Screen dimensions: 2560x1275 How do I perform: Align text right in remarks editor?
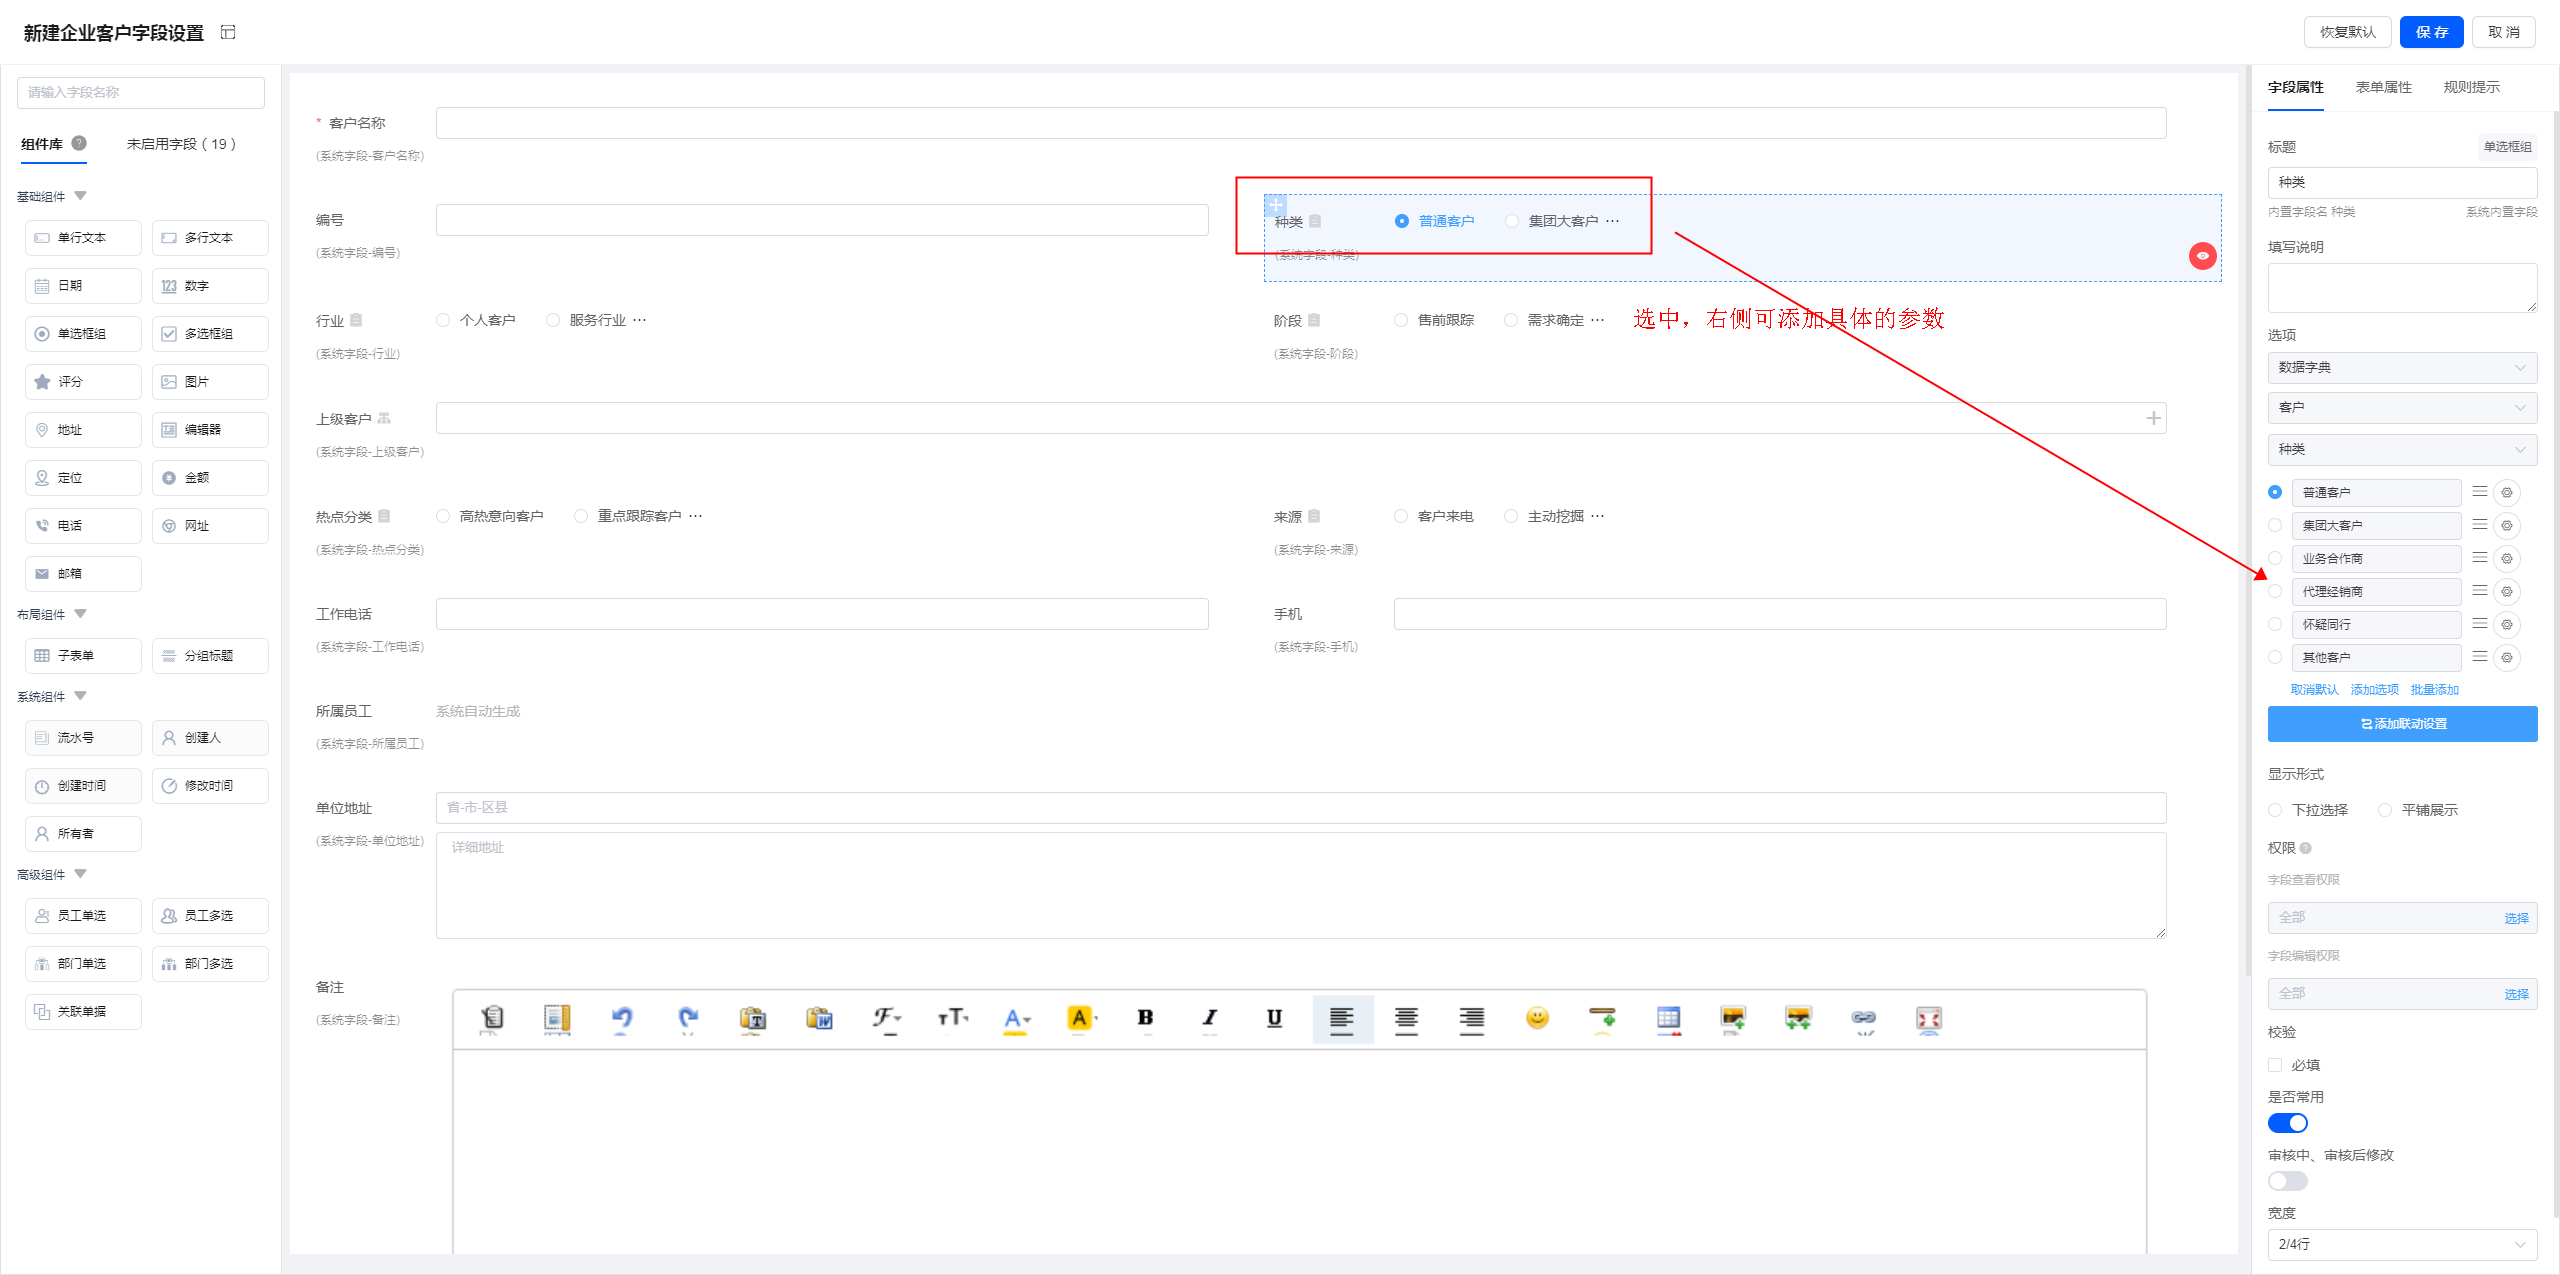pyautogui.click(x=1472, y=1019)
